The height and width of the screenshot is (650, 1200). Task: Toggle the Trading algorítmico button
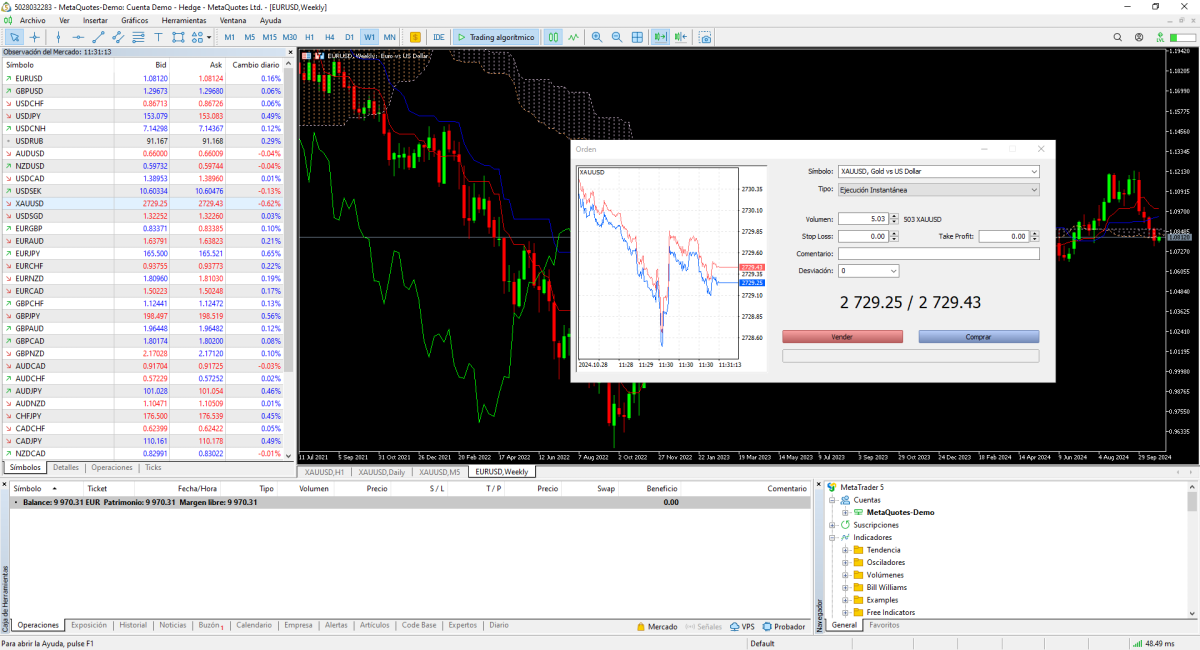[496, 37]
